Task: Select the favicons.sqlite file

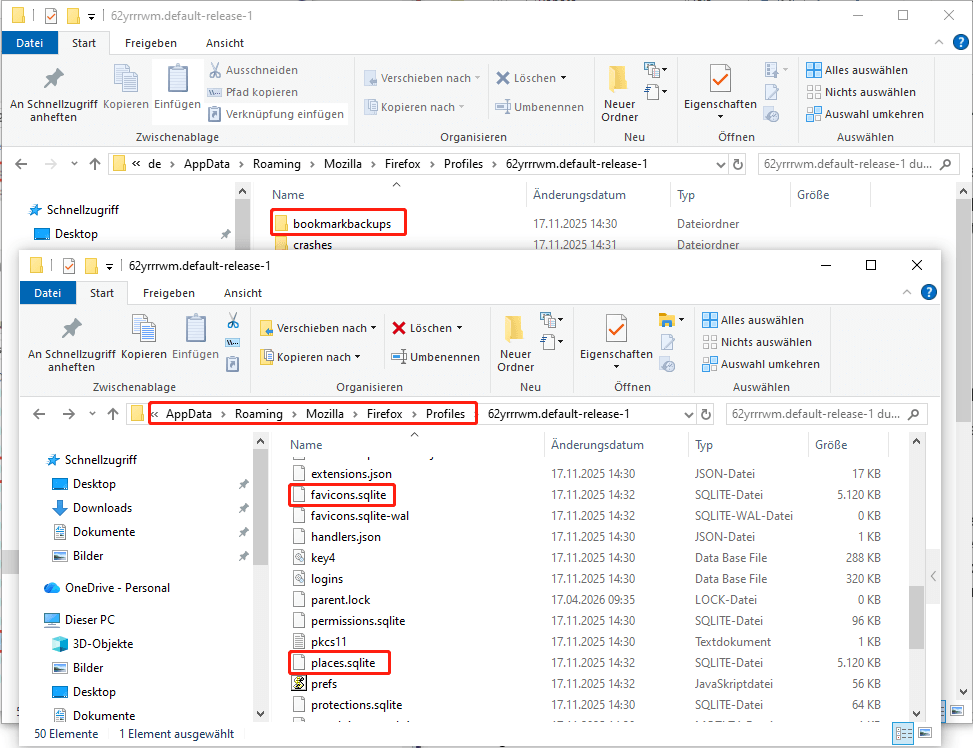Action: coord(348,495)
